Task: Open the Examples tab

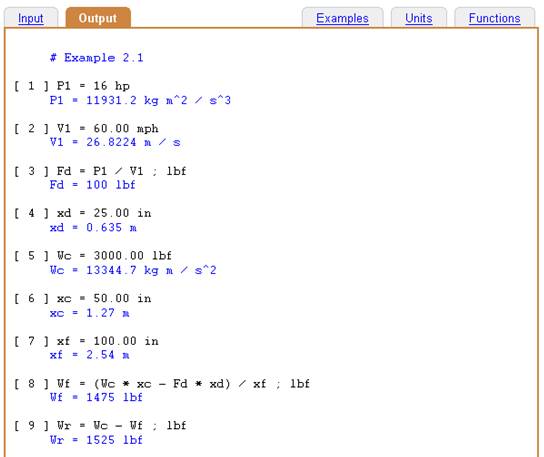Action: click(x=342, y=18)
